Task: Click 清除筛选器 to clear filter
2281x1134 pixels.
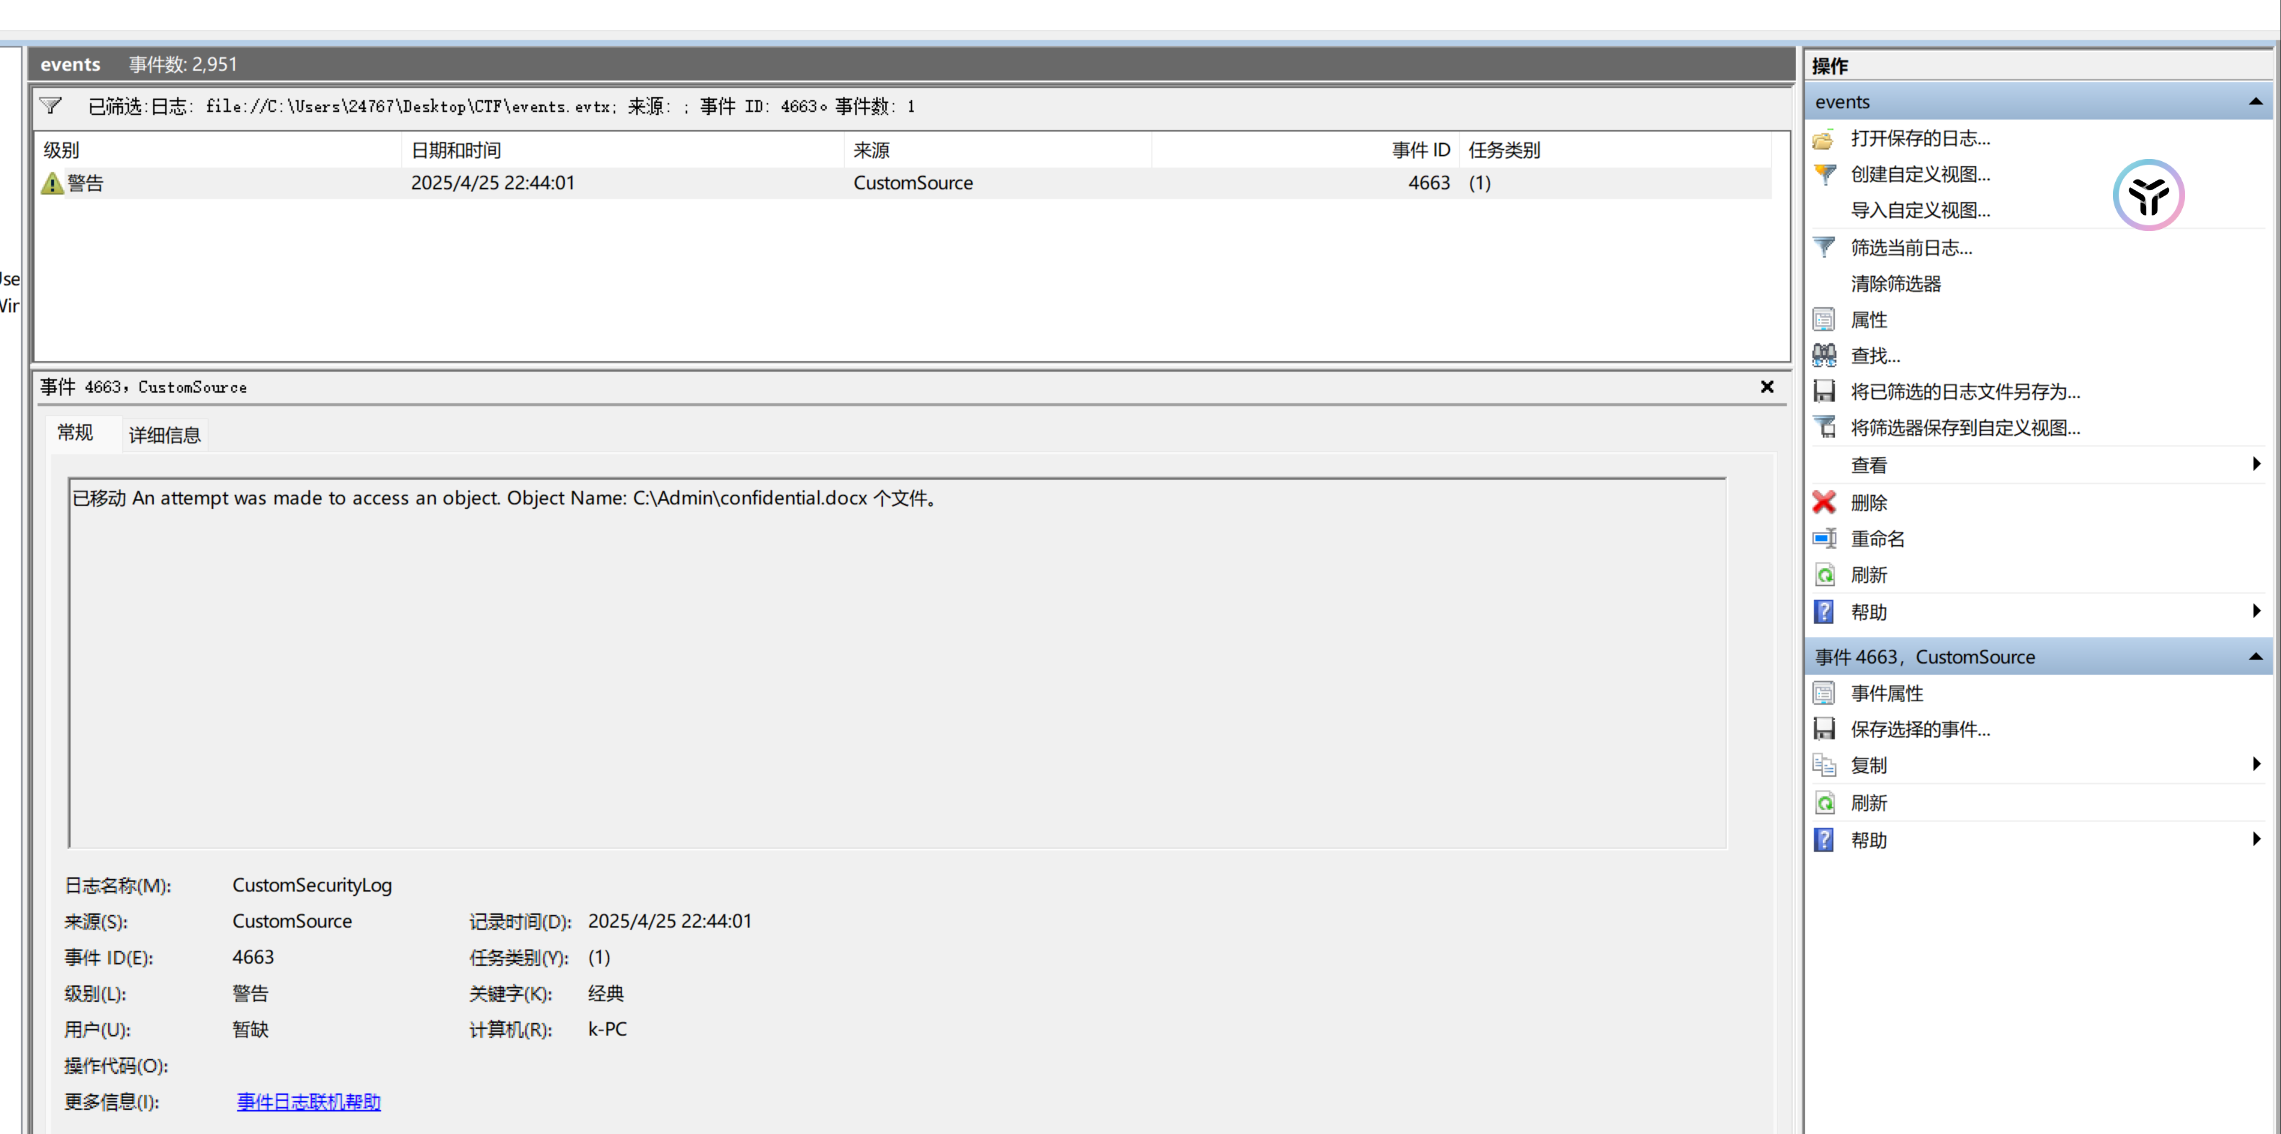Action: pyautogui.click(x=1895, y=284)
